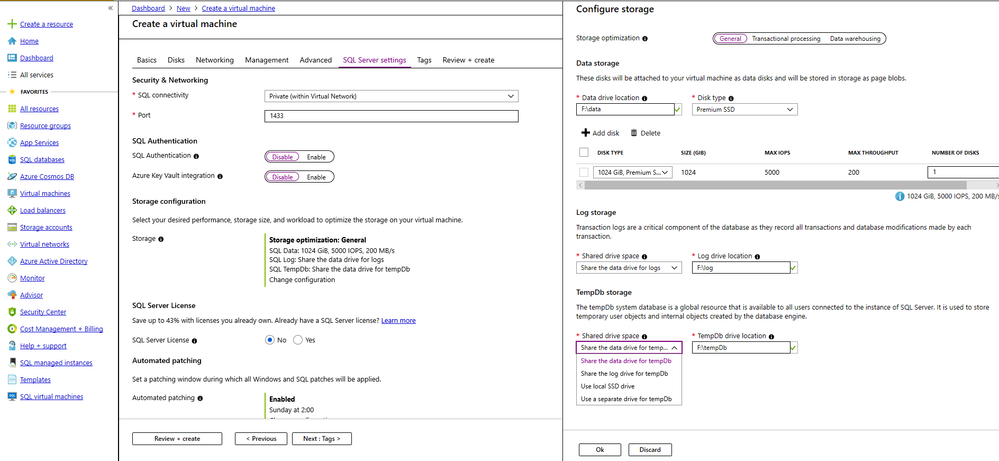
Task: Click Ok in Configure storage panel
Action: (600, 450)
